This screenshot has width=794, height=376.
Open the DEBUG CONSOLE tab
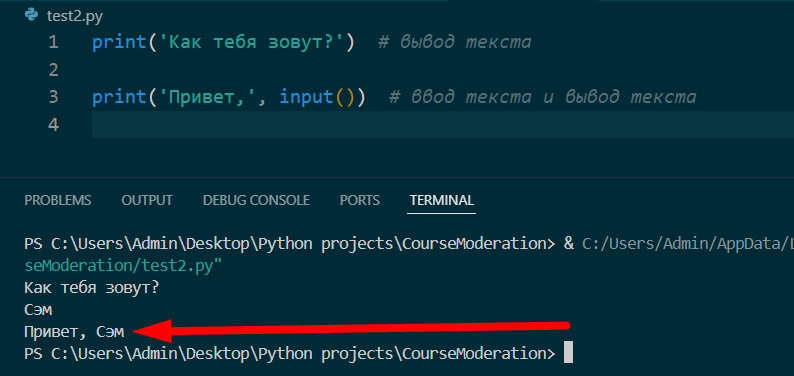[x=256, y=200]
